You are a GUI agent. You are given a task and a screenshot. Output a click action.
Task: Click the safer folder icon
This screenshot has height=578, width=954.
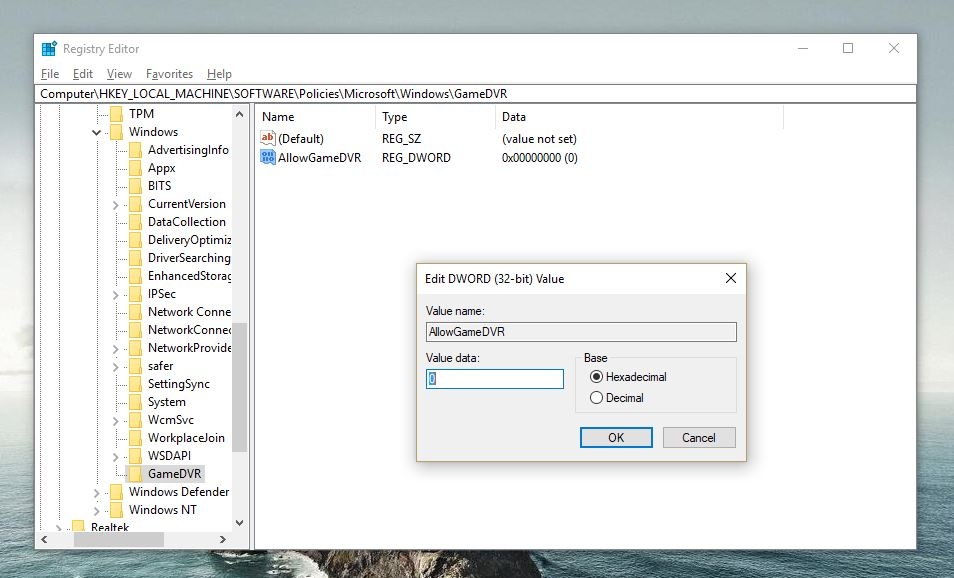click(x=136, y=366)
